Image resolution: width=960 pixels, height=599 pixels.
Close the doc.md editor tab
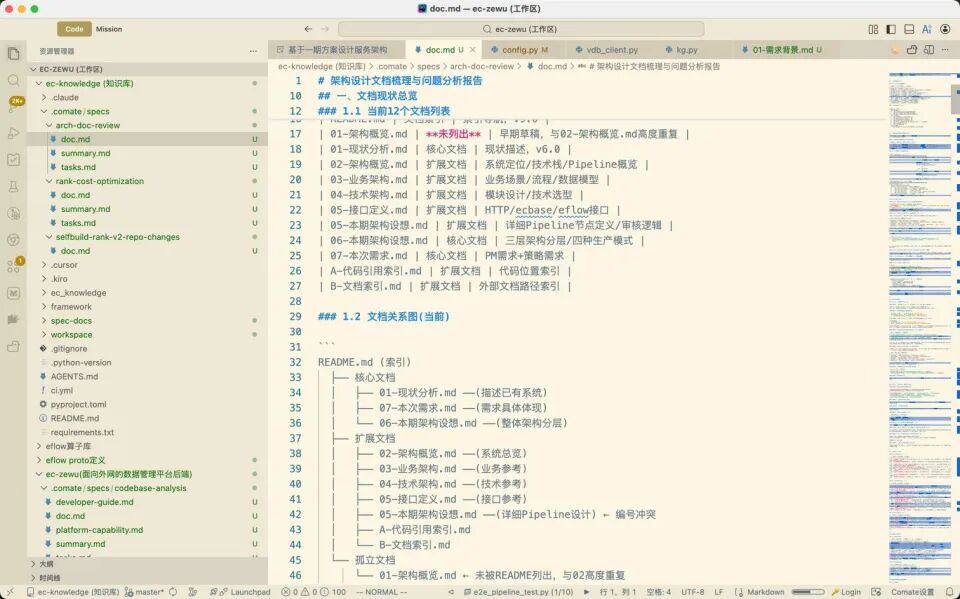pyautogui.click(x=472, y=50)
